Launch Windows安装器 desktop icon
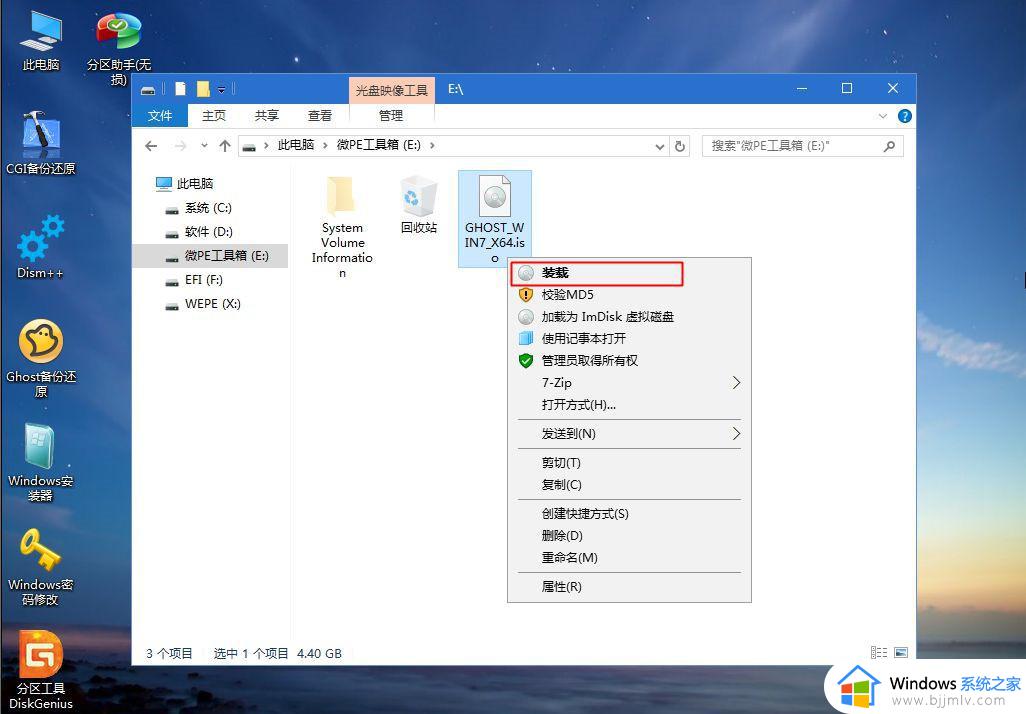Screen dimensions: 1026x714 click(x=41, y=462)
